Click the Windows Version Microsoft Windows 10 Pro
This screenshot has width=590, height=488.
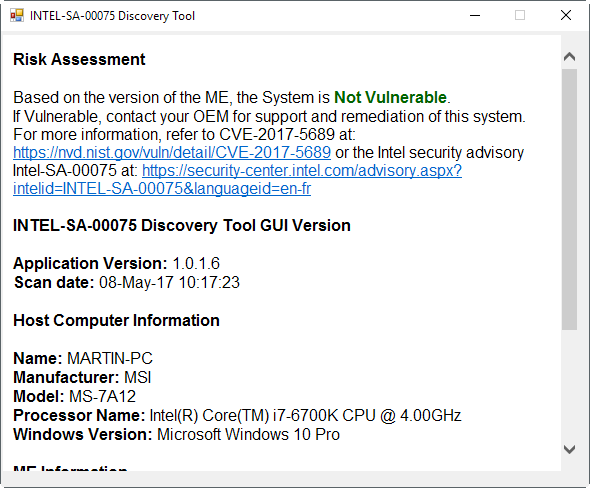click(248, 435)
